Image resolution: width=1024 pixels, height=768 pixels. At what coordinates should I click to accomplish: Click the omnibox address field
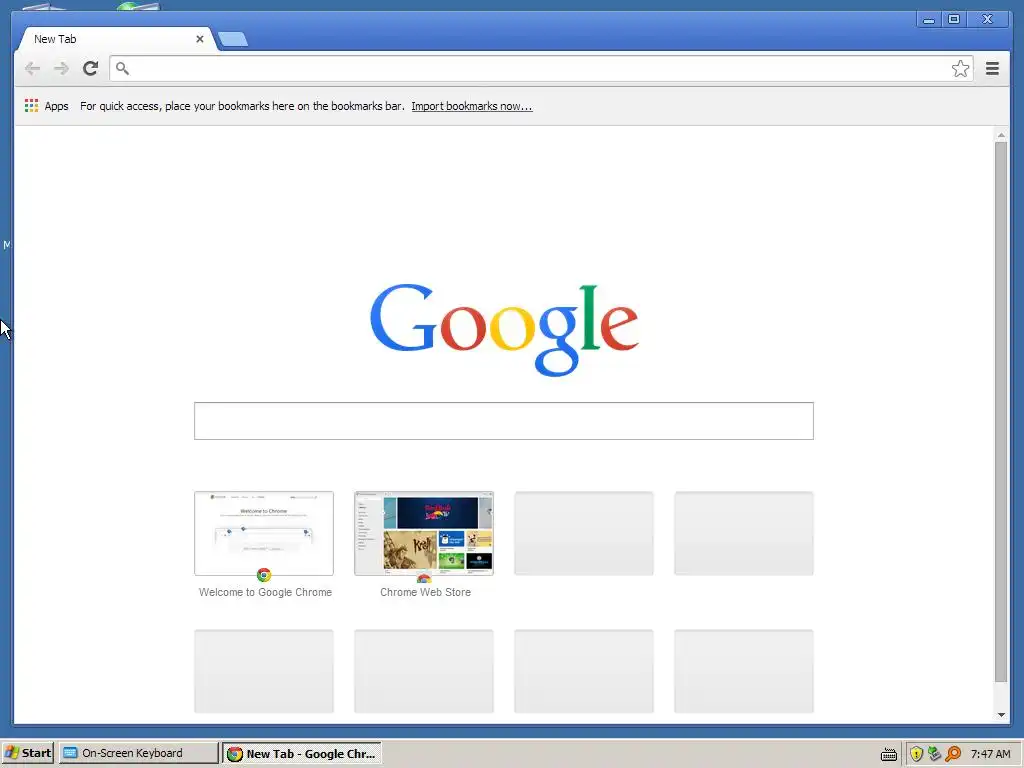[x=541, y=69]
